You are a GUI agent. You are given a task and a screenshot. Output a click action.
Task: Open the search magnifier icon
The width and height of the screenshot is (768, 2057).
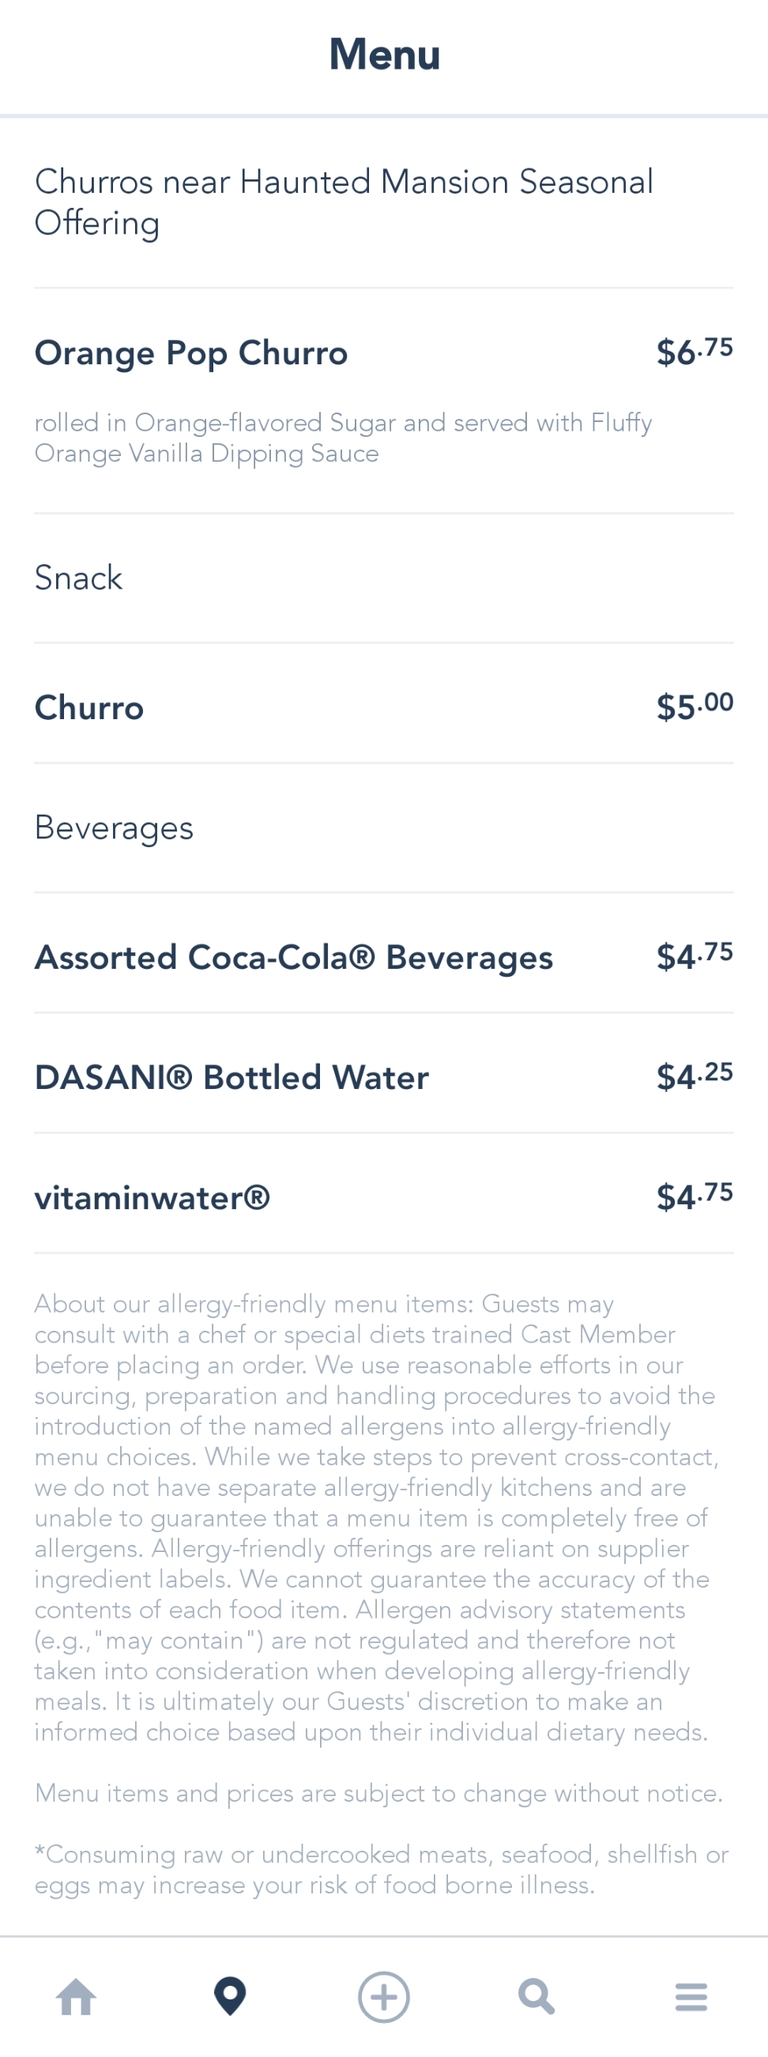[537, 1997]
